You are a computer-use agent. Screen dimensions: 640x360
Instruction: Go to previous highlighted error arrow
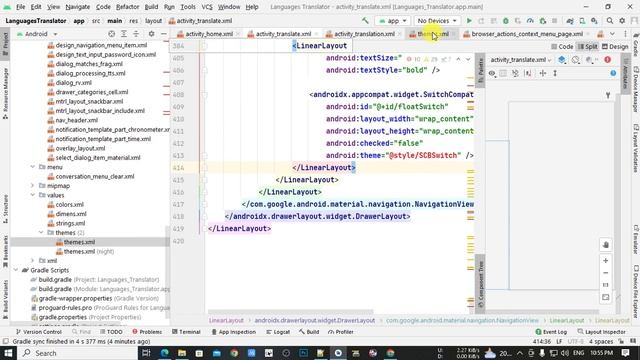click(458, 59)
